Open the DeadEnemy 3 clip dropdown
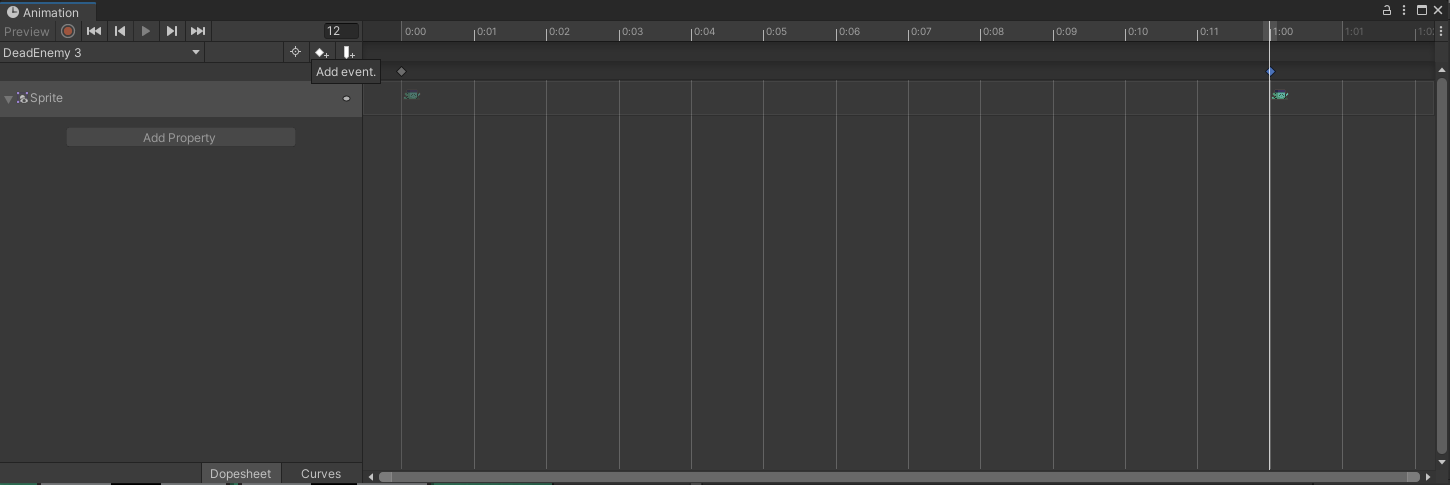1450x485 pixels. pyautogui.click(x=102, y=52)
